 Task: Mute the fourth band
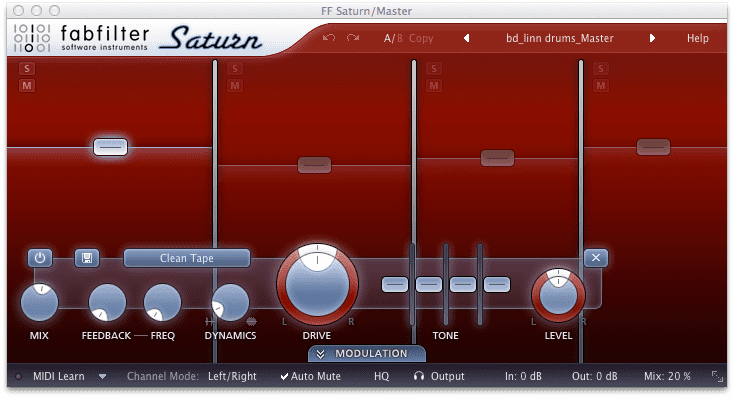click(x=601, y=86)
